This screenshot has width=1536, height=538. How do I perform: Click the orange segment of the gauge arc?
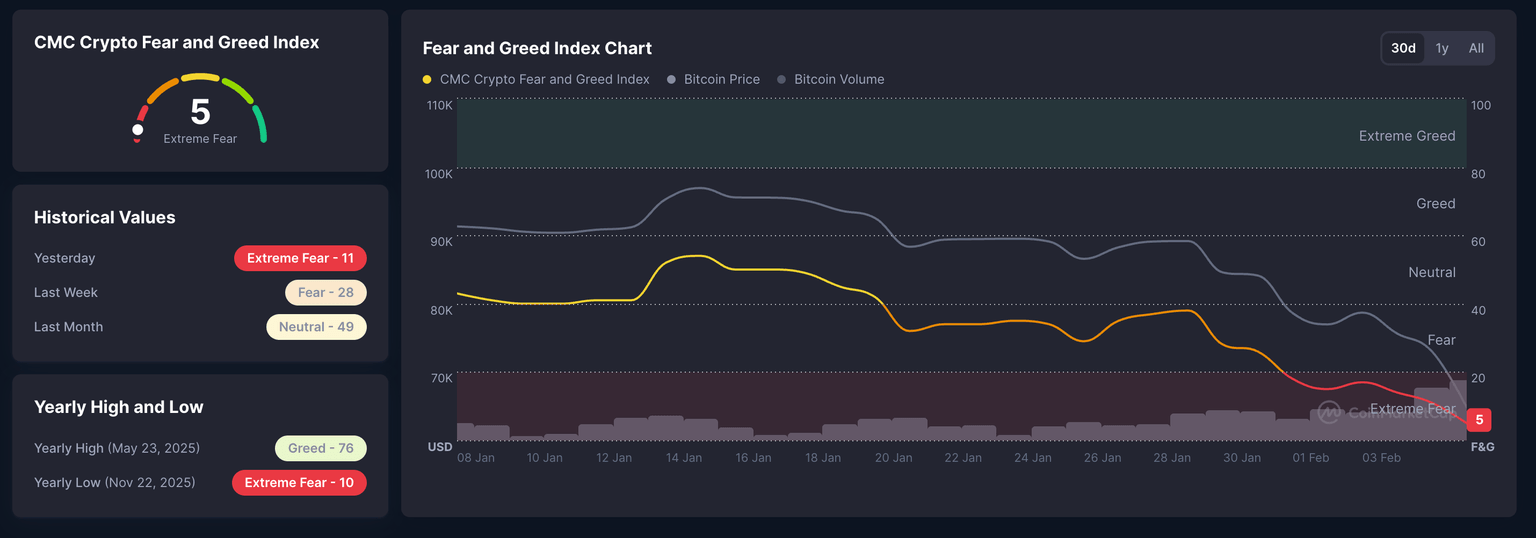click(161, 90)
